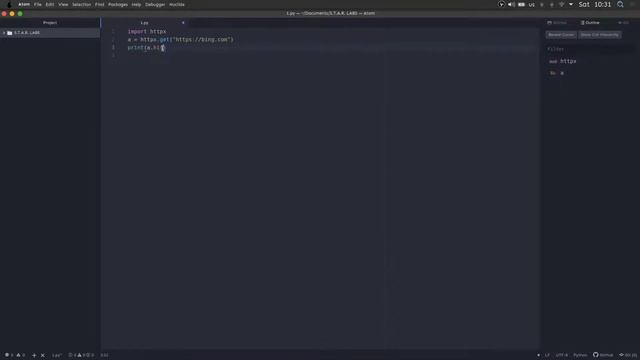Click the print call on line 3

click(136, 48)
